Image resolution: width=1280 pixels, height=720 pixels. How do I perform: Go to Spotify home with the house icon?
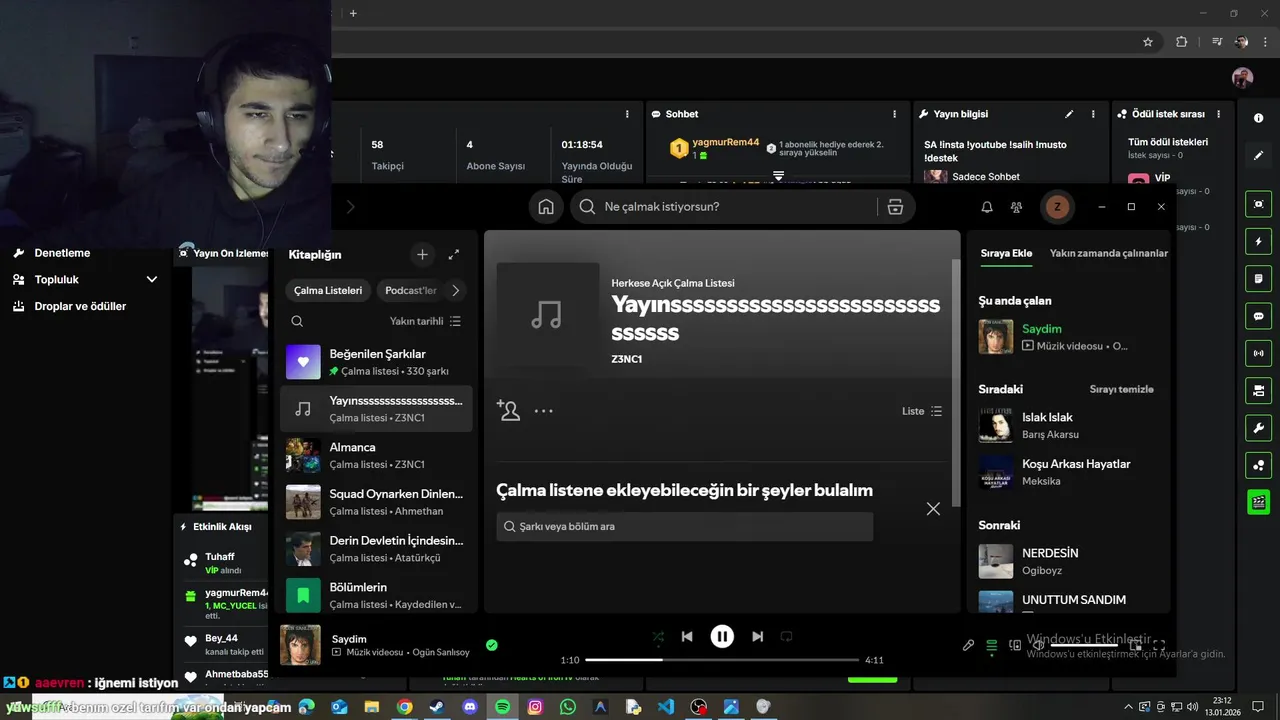546,207
